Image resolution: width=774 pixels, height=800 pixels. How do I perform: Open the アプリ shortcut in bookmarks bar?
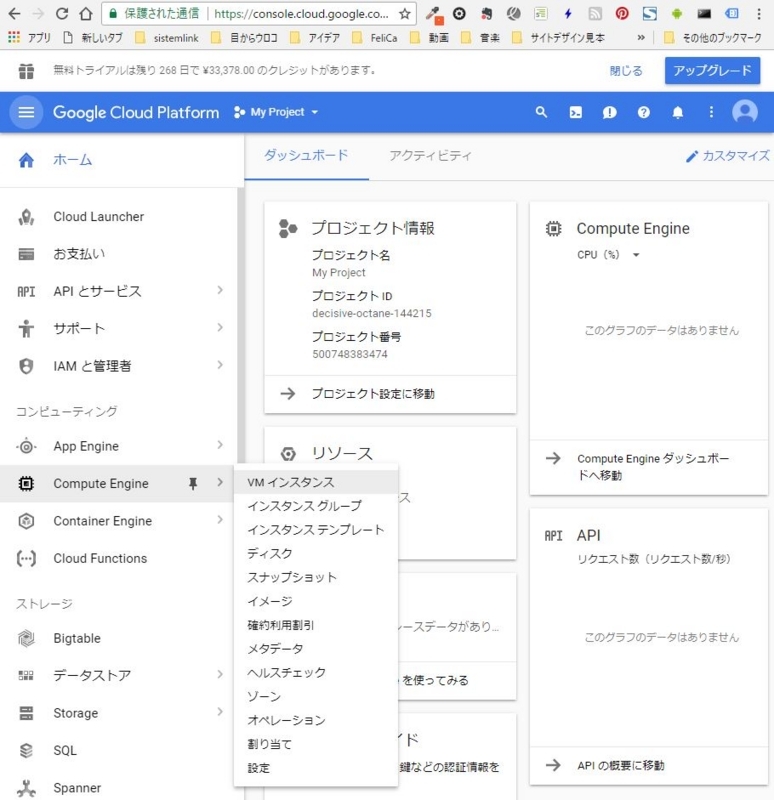pyautogui.click(x=29, y=38)
